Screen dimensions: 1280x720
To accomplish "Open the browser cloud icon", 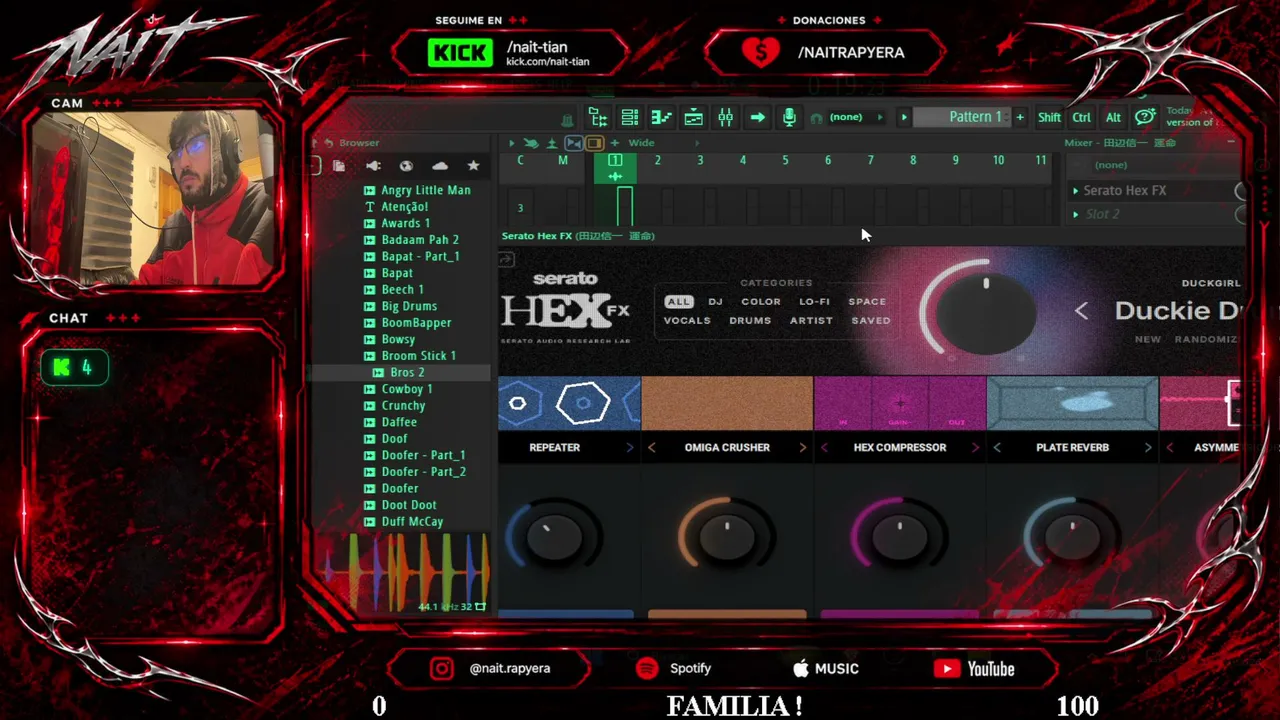I will click(440, 166).
